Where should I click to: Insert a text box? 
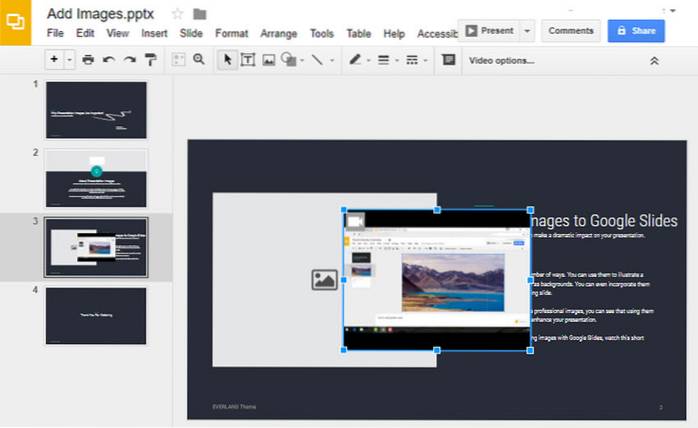[248, 60]
